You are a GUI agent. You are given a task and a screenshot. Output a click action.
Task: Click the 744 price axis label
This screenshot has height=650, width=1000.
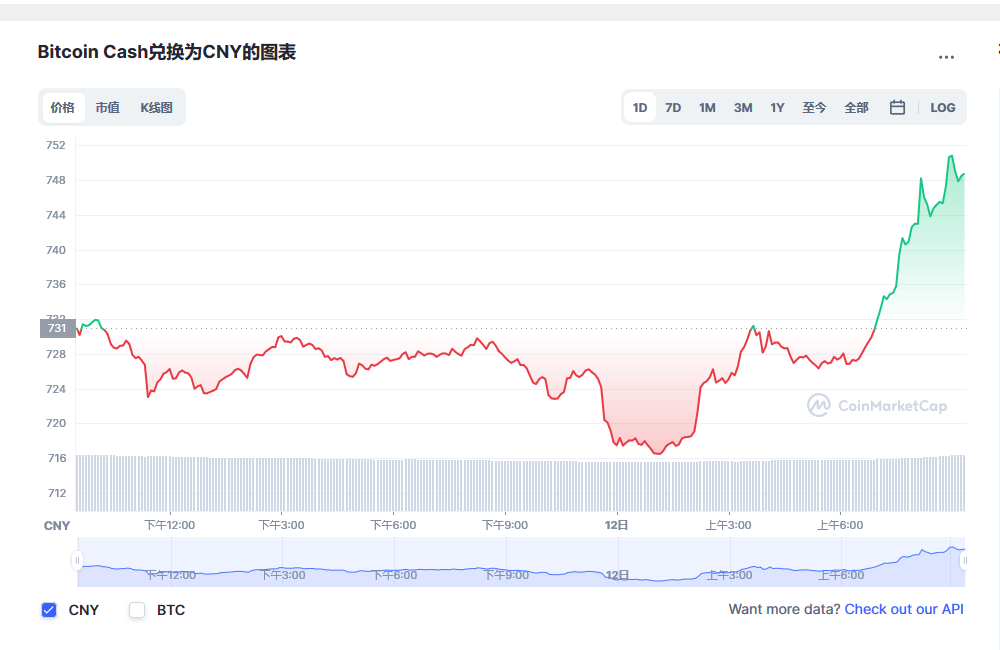55,216
